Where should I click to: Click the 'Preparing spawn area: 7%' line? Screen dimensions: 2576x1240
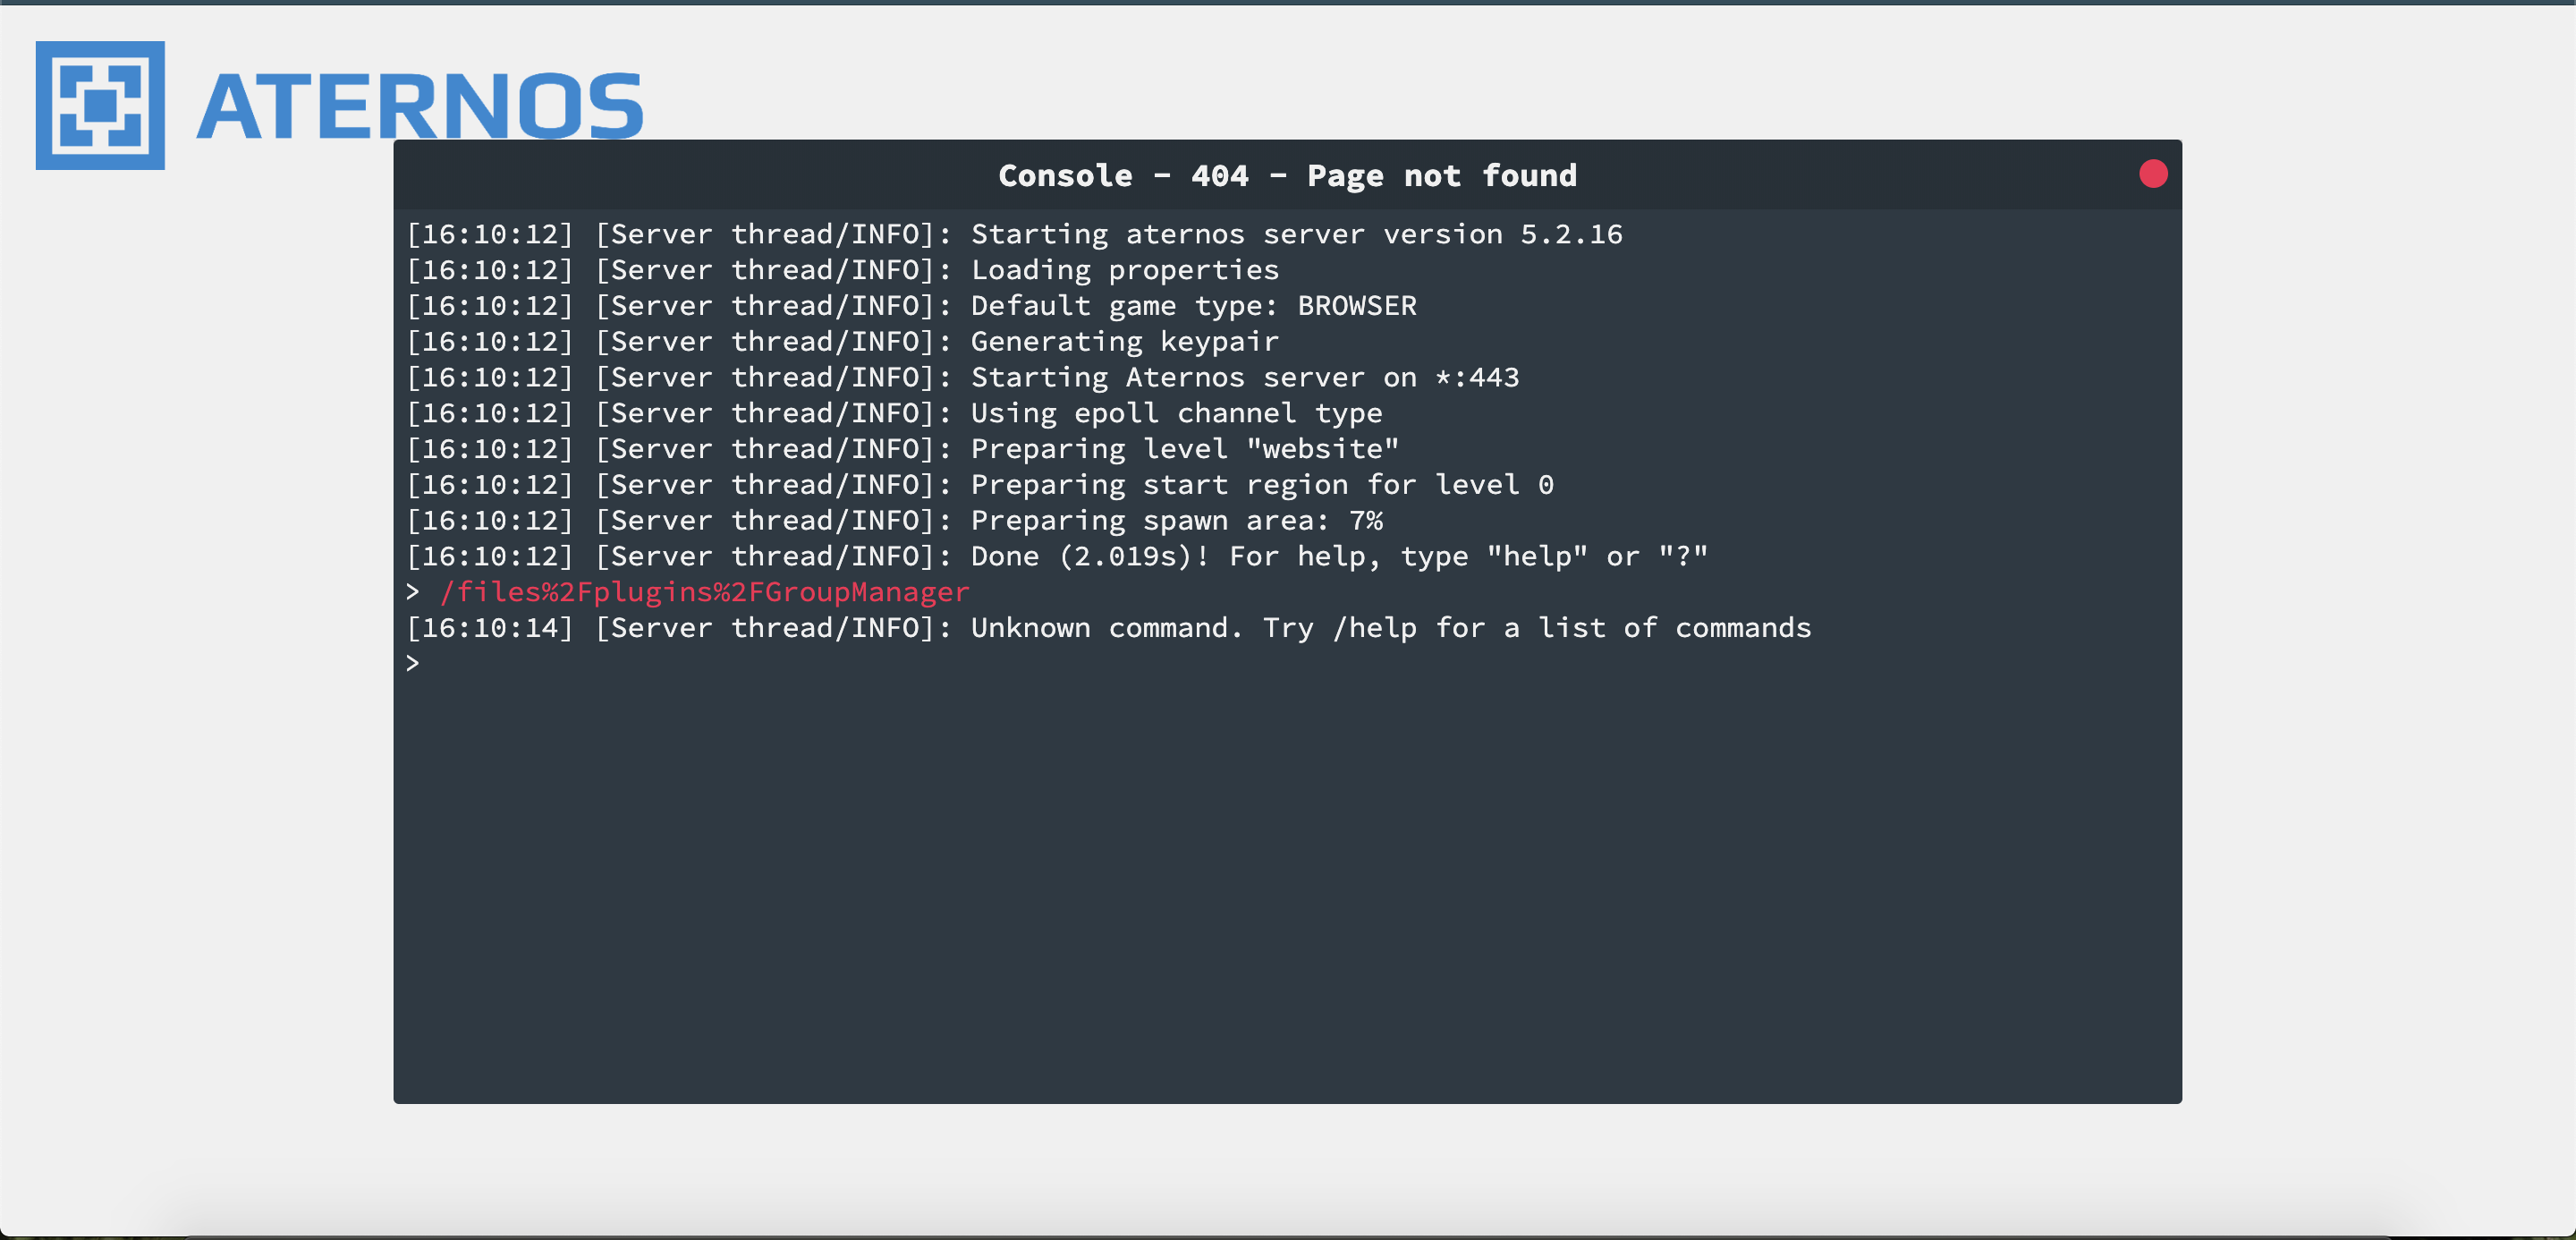894,521
